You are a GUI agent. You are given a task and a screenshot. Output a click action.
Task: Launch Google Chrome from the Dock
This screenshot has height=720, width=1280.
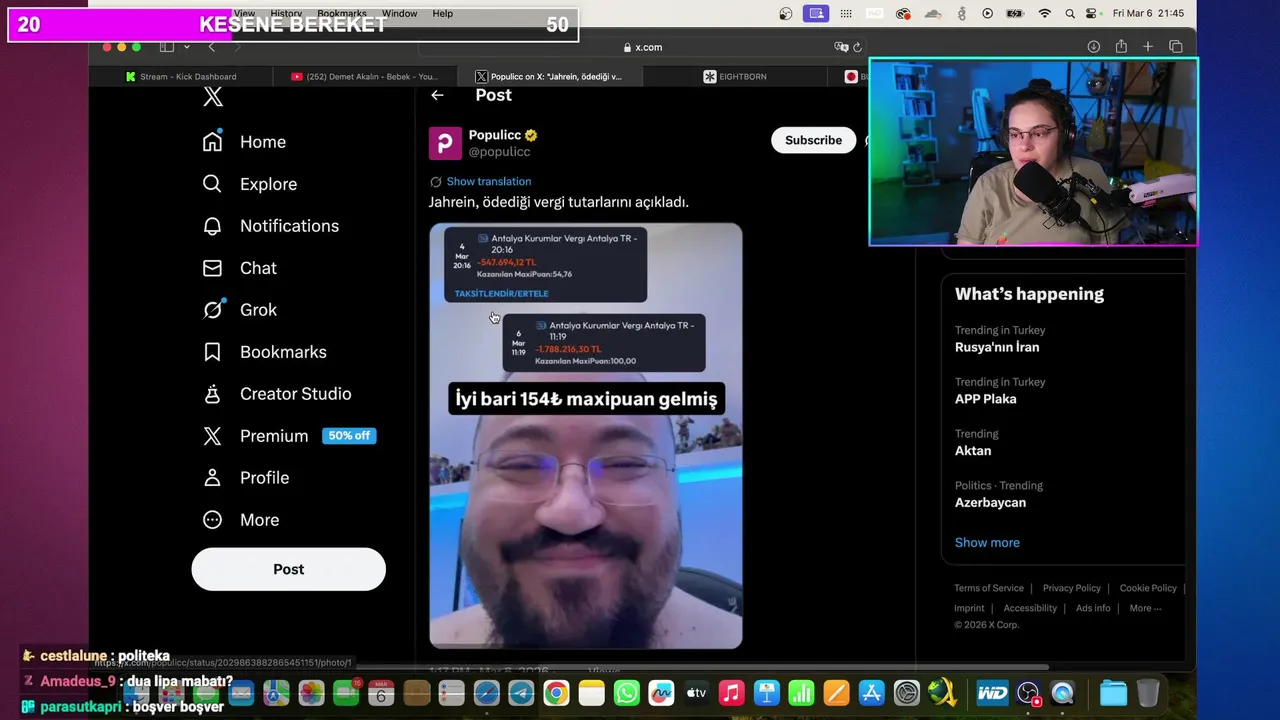(556, 693)
